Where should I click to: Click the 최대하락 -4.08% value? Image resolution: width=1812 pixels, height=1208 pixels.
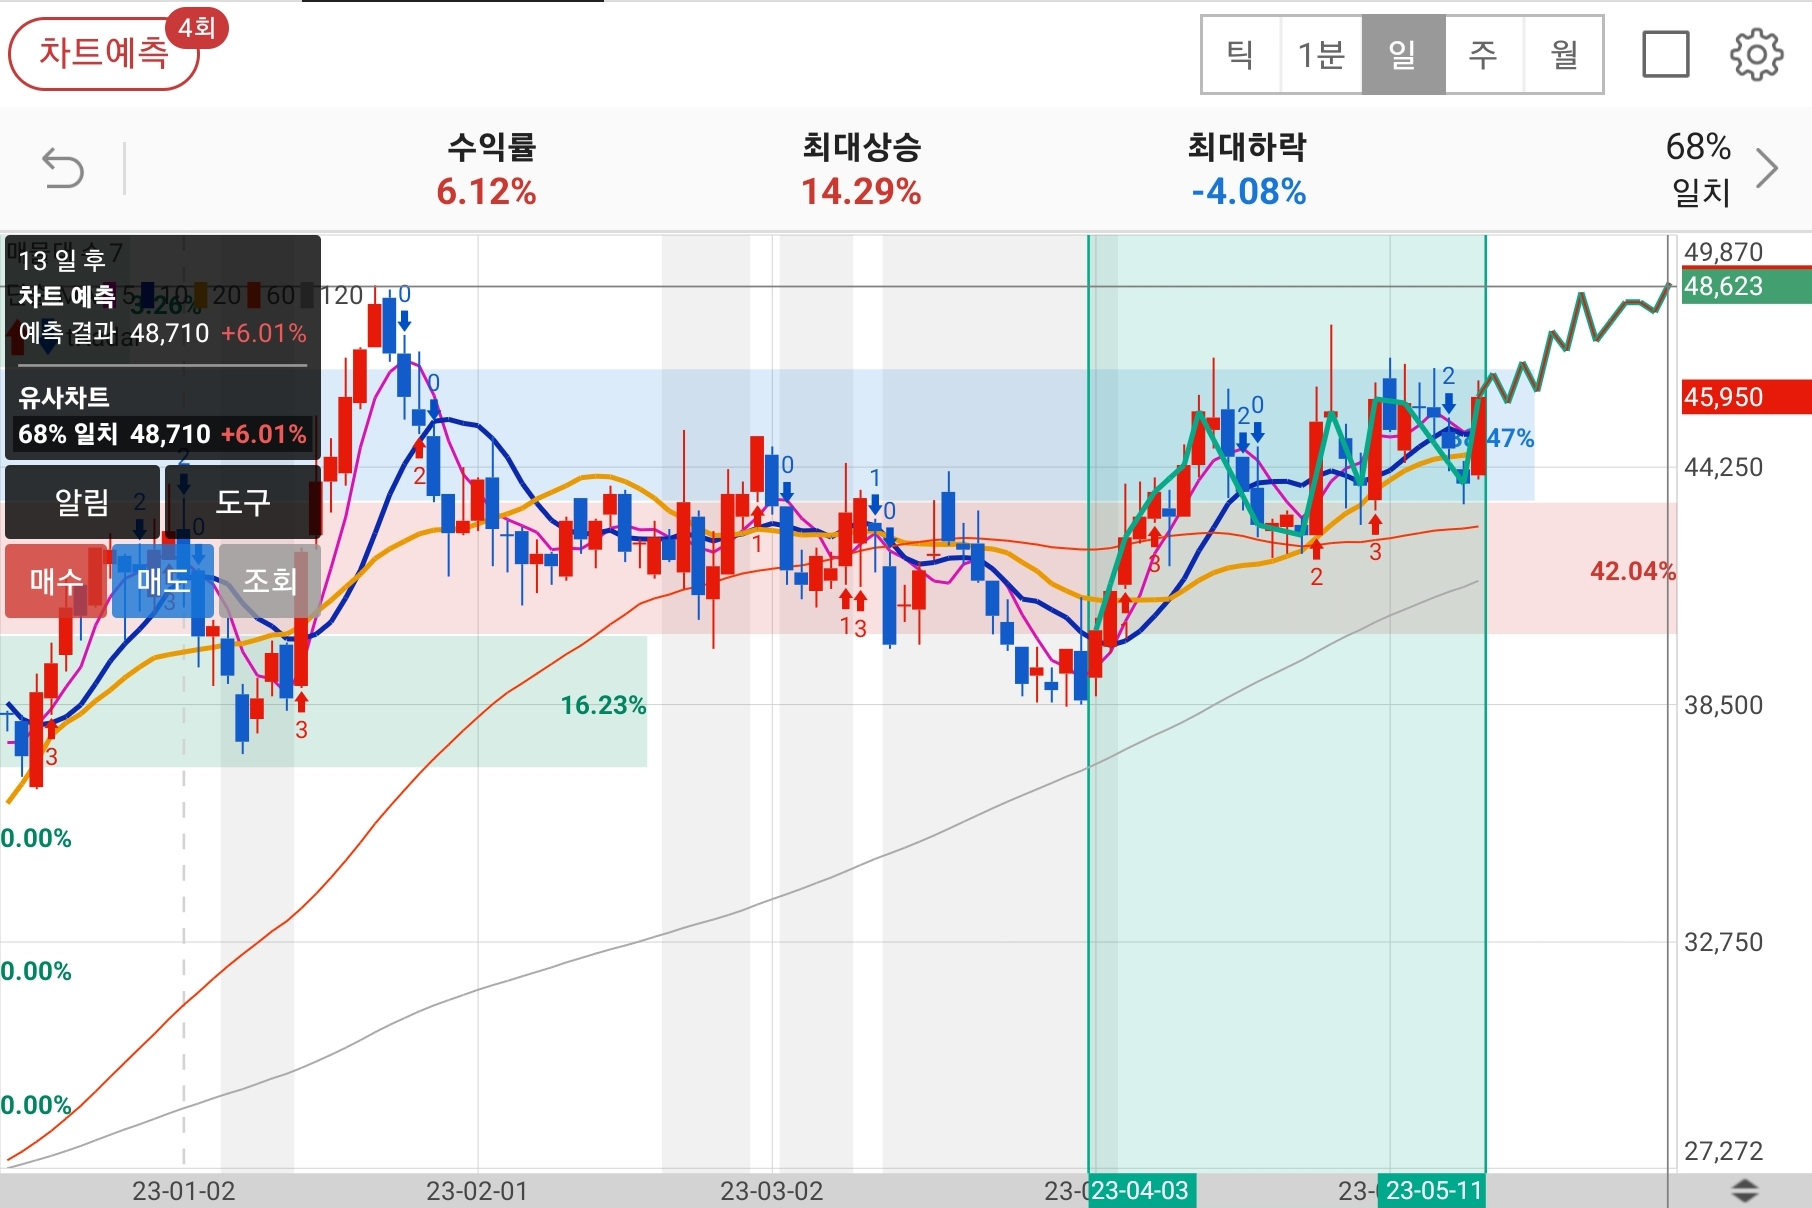click(1249, 191)
